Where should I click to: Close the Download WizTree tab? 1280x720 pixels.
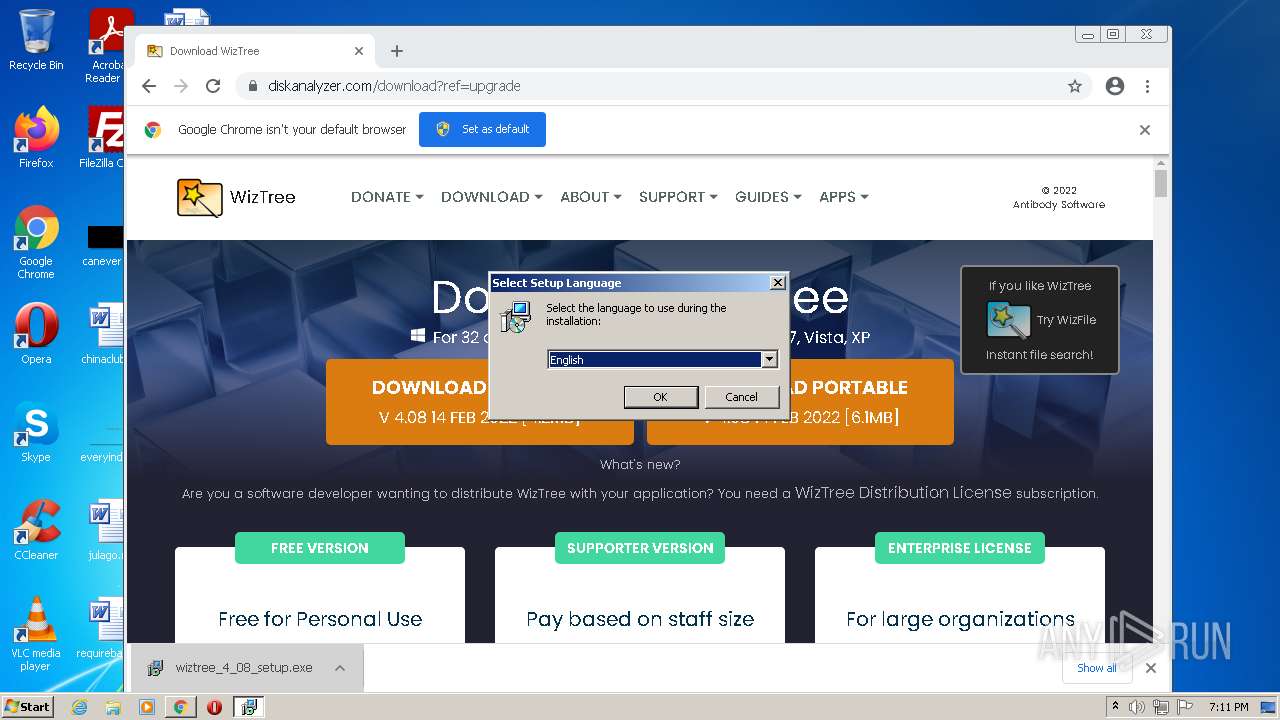(359, 51)
